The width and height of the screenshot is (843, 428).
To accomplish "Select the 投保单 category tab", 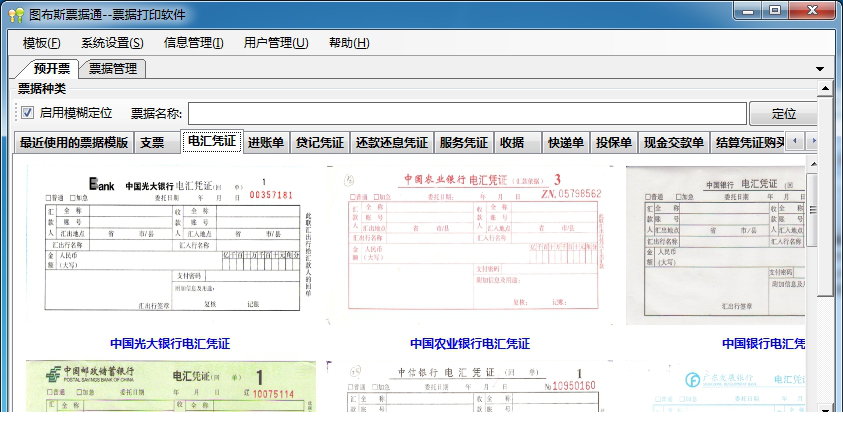I will tap(613, 142).
